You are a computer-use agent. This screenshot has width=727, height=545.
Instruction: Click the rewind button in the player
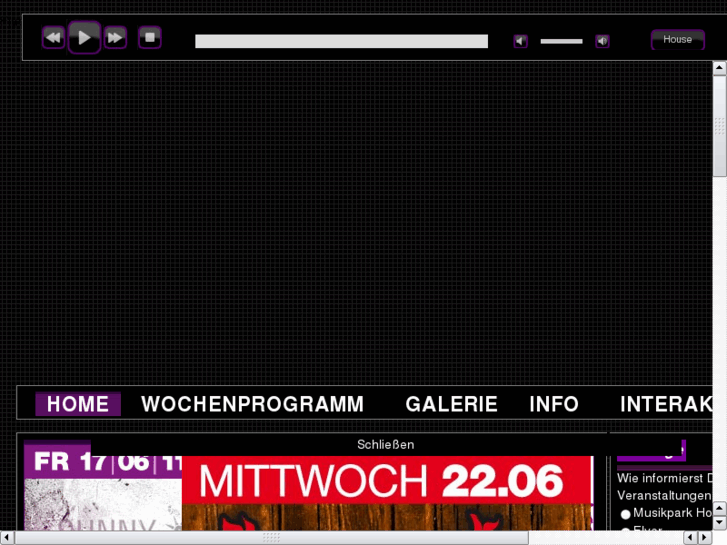[53, 38]
